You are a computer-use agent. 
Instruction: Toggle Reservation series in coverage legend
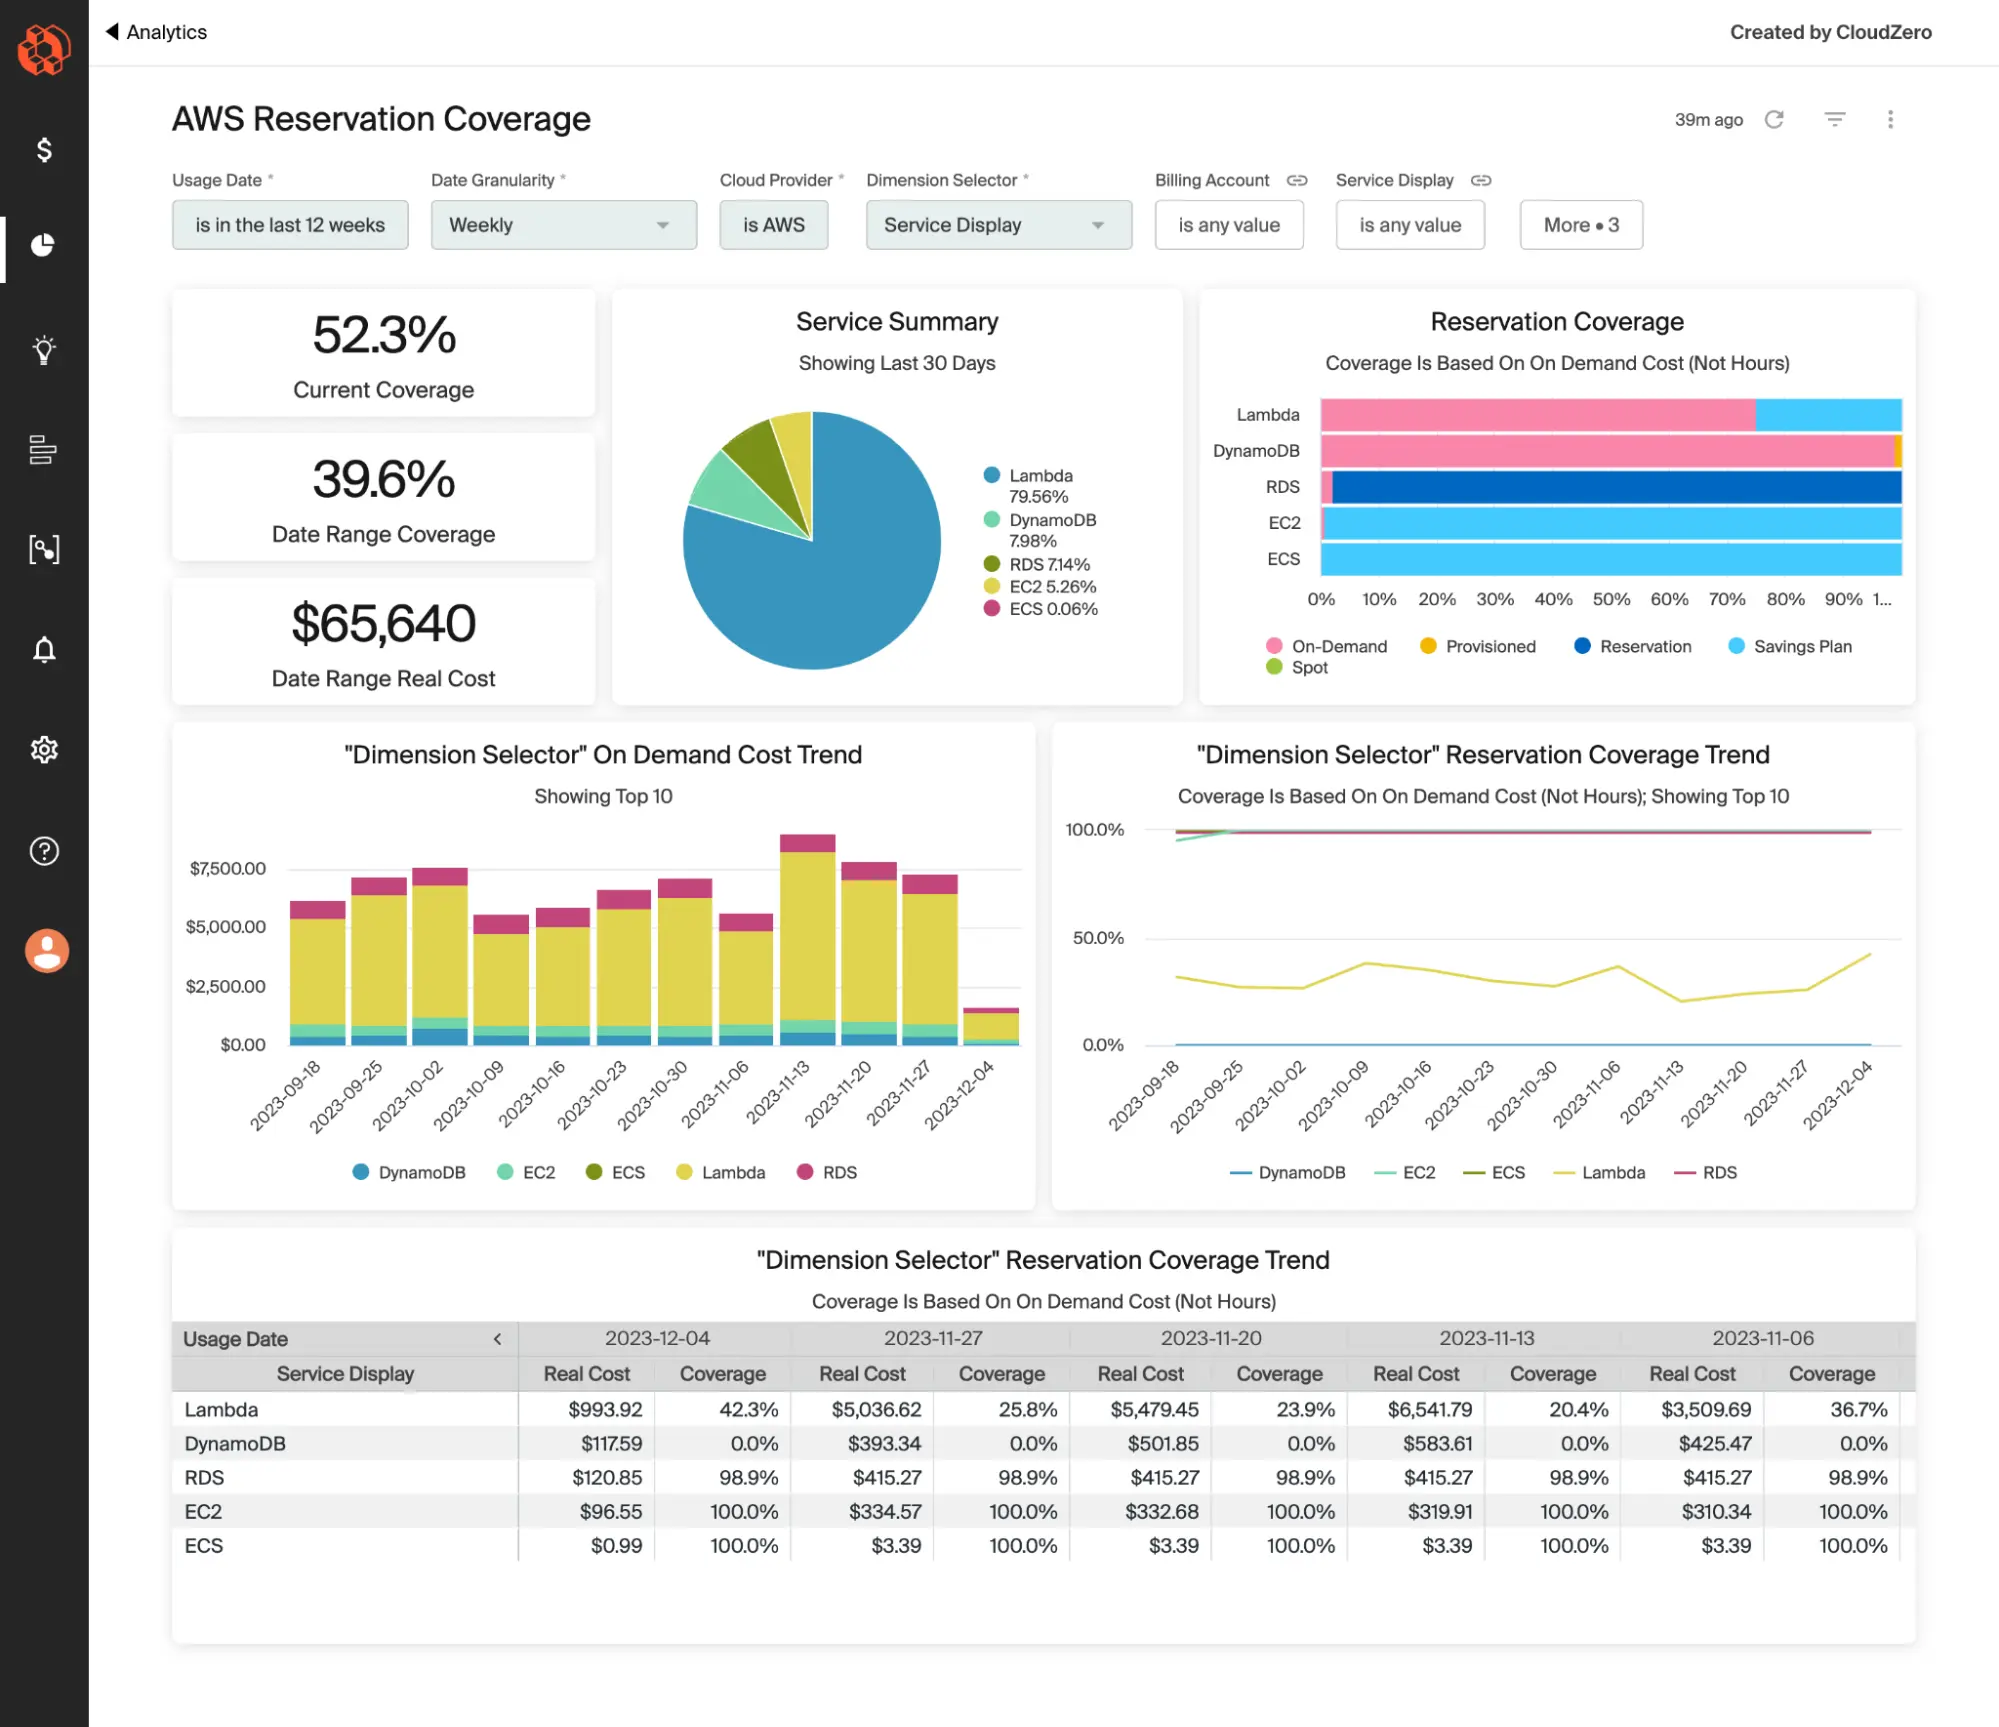pyautogui.click(x=1633, y=646)
